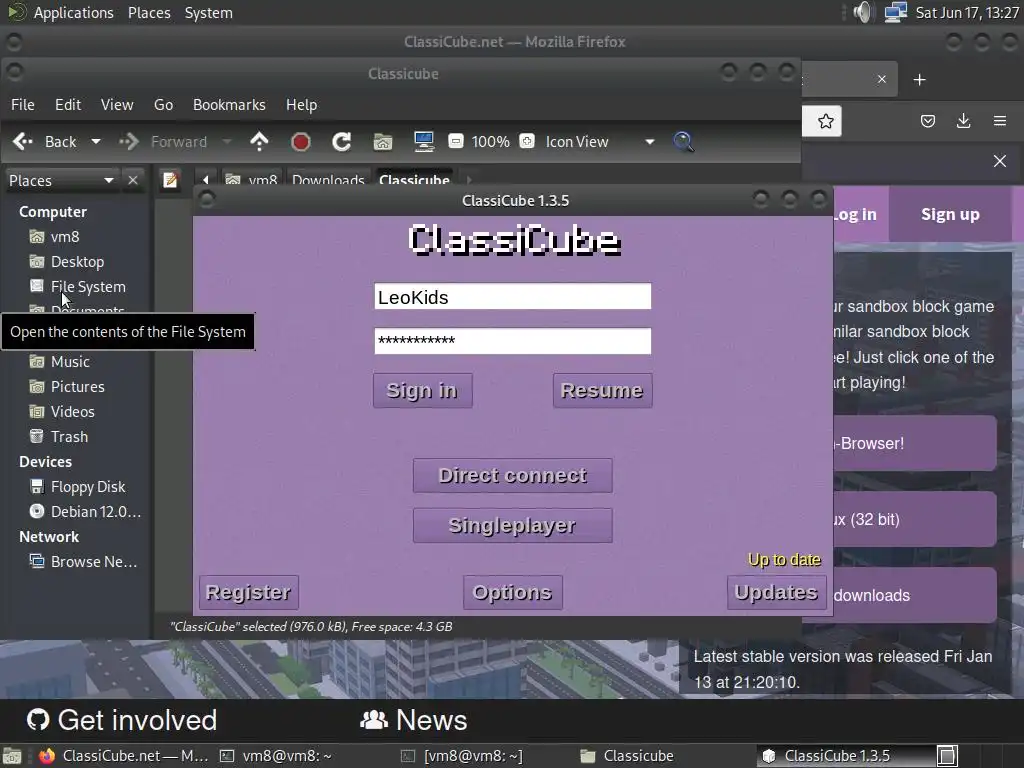Open the Applications menu in top panel
The width and height of the screenshot is (1024, 768).
pyautogui.click(x=73, y=13)
